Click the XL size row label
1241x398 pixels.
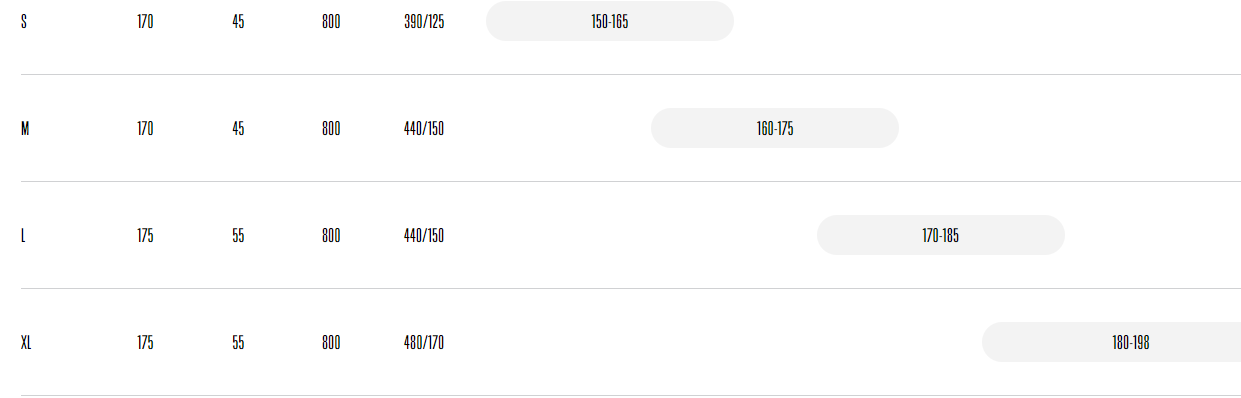pos(27,342)
